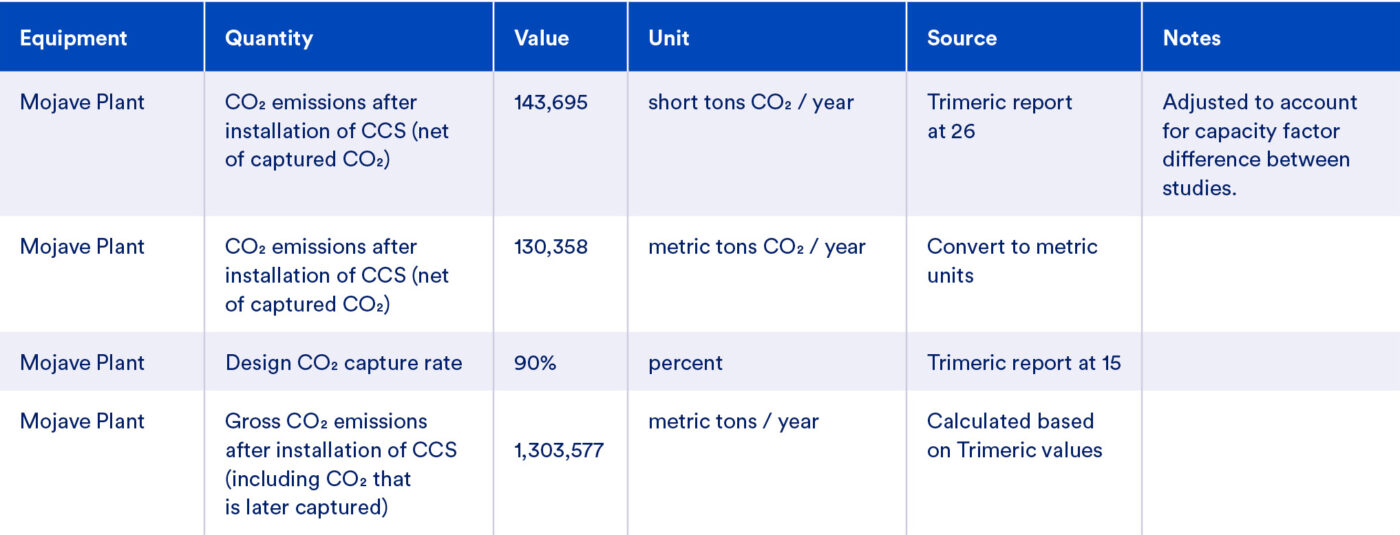Click the Unit column header

click(x=669, y=38)
